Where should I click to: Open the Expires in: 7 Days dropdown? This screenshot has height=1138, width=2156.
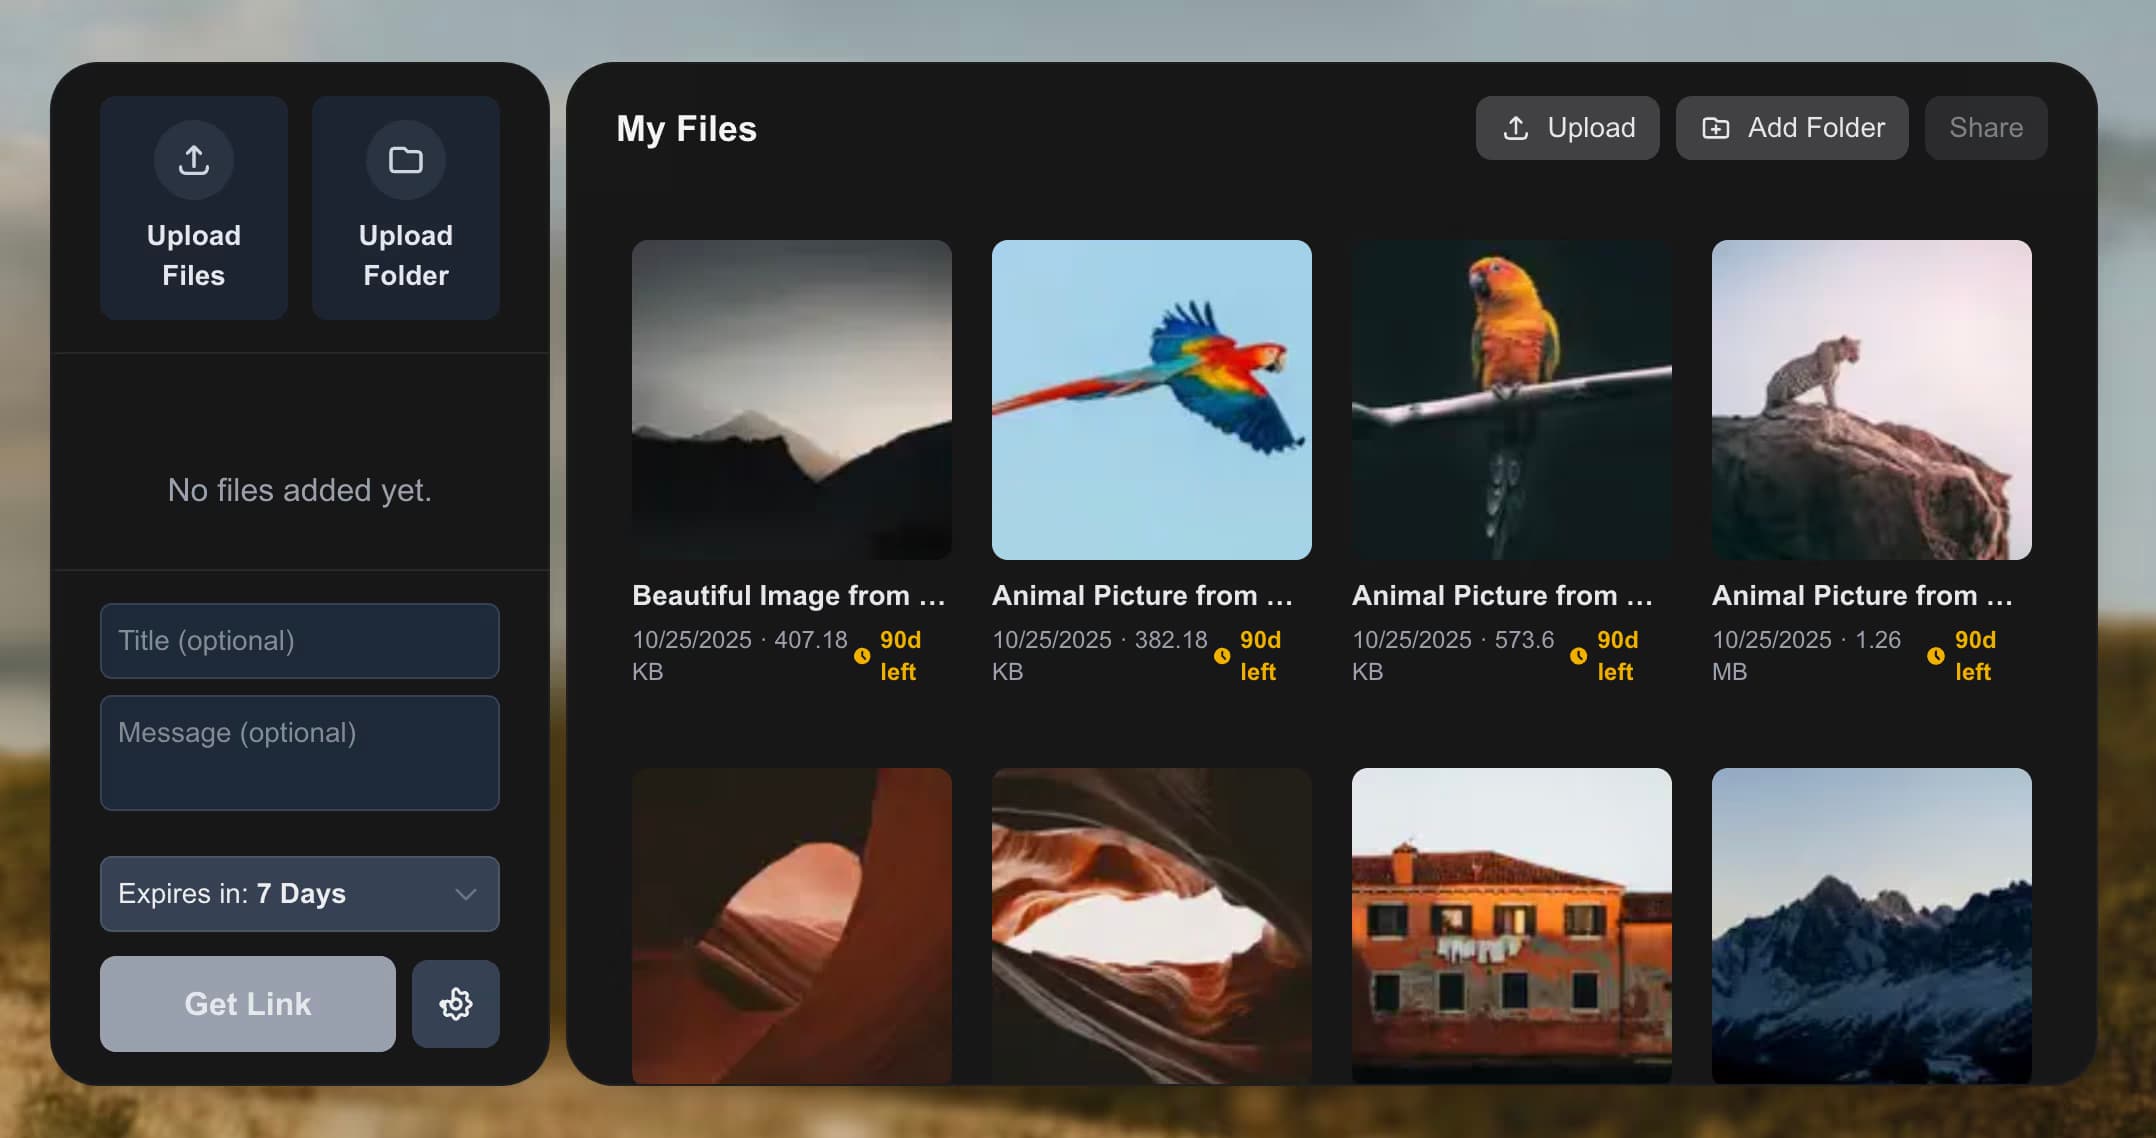coord(299,894)
